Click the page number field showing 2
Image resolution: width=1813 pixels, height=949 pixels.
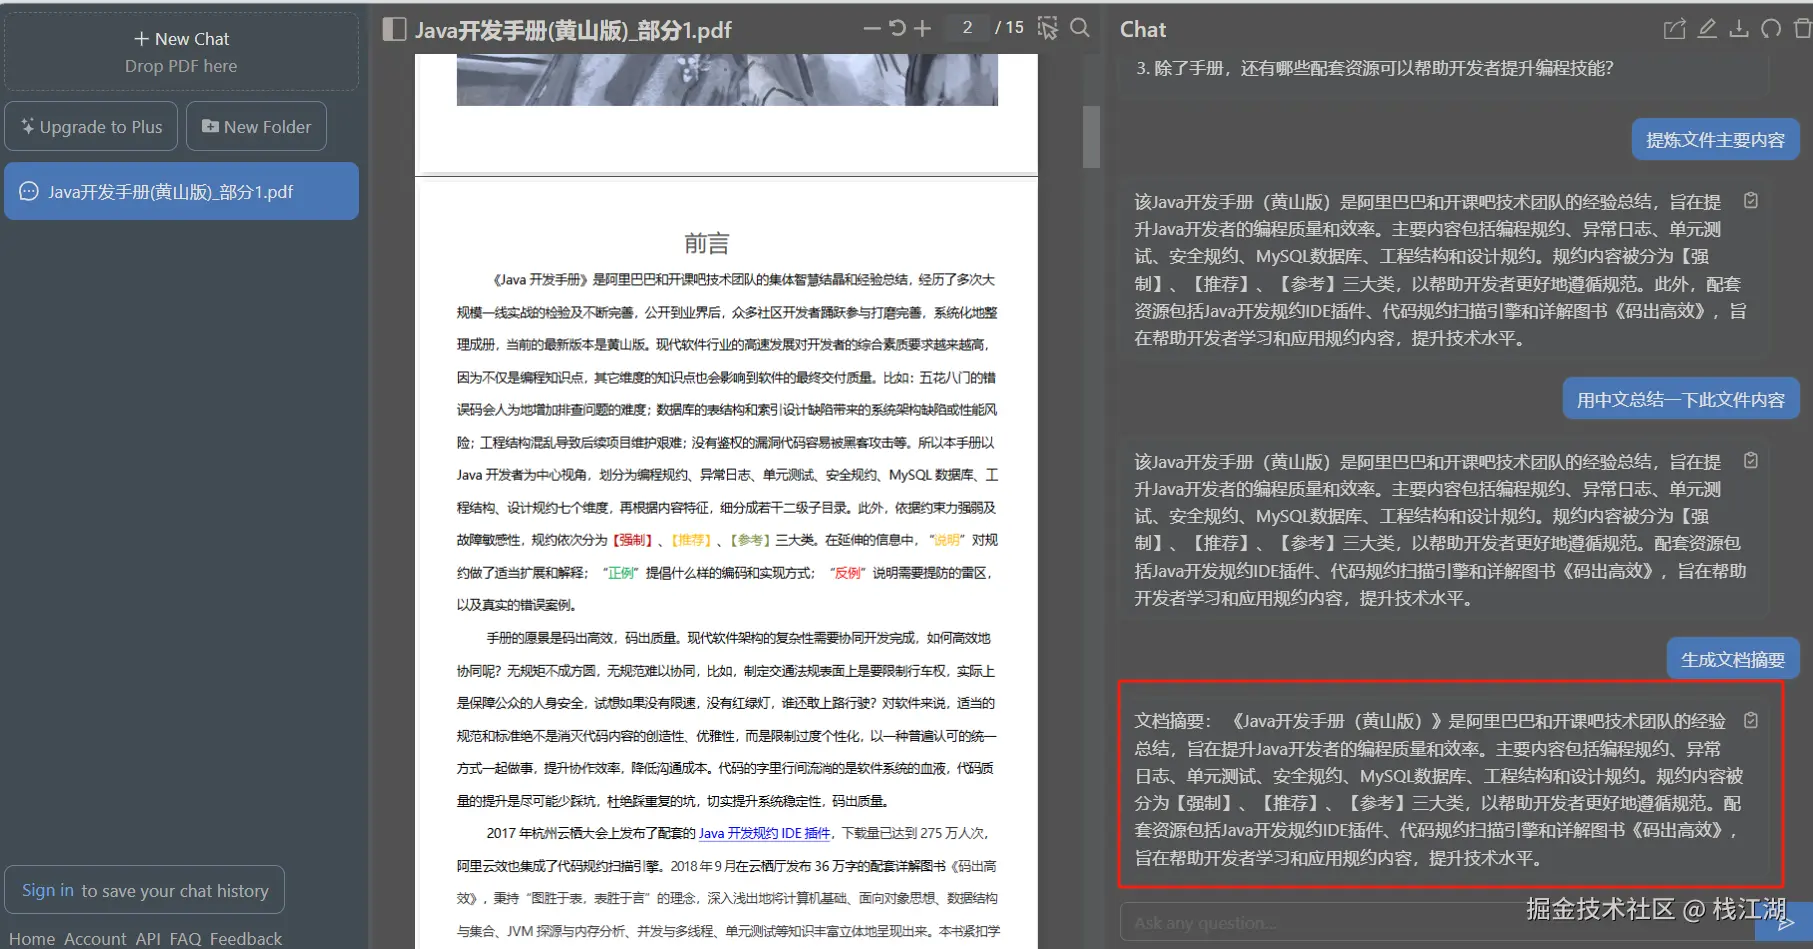click(967, 28)
